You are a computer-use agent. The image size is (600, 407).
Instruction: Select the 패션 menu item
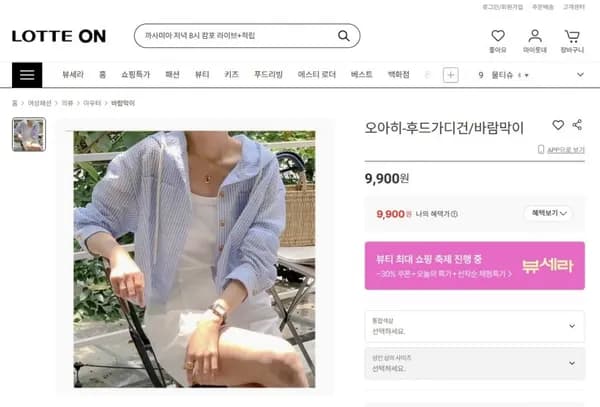pos(172,74)
